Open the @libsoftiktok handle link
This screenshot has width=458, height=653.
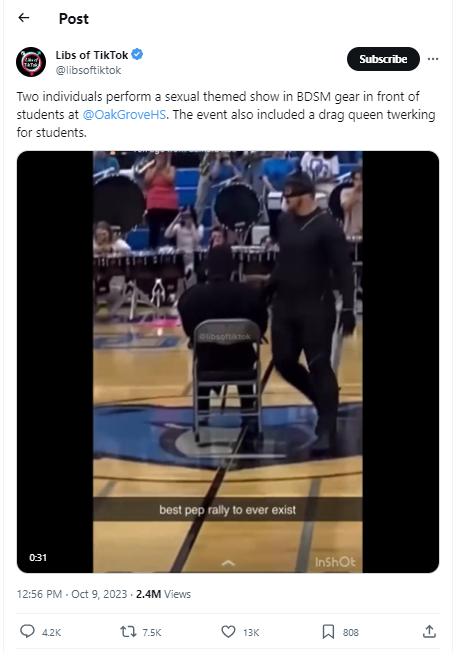click(x=88, y=70)
